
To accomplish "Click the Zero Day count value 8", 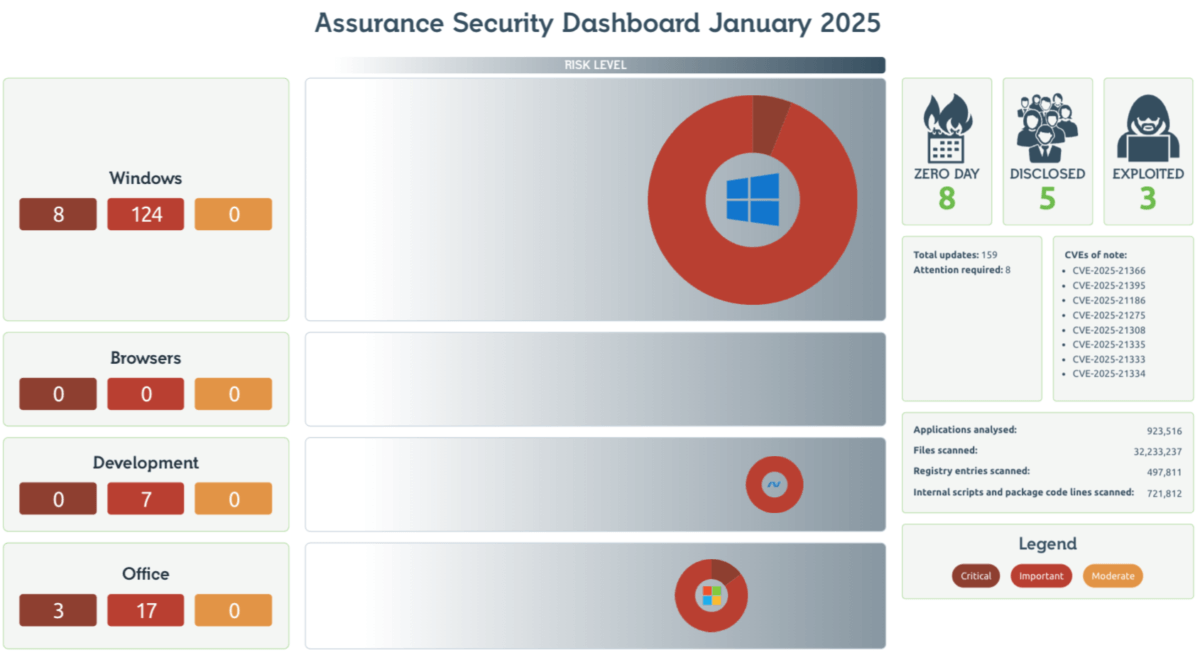I will (947, 199).
